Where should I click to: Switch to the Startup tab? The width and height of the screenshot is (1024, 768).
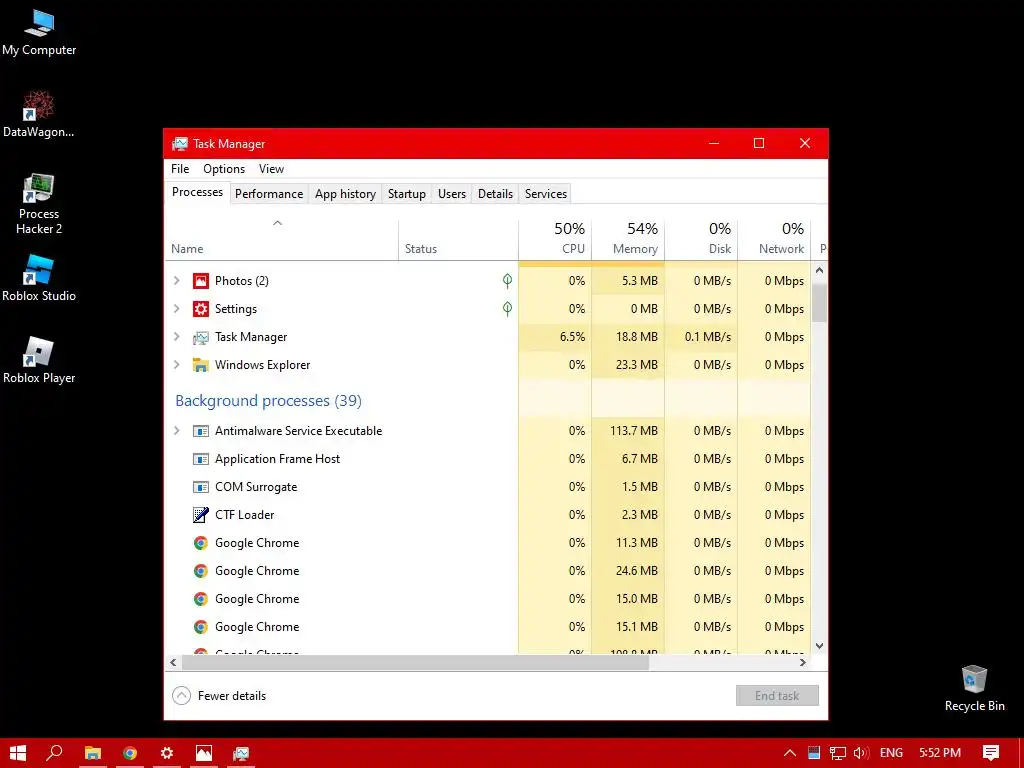pos(406,194)
